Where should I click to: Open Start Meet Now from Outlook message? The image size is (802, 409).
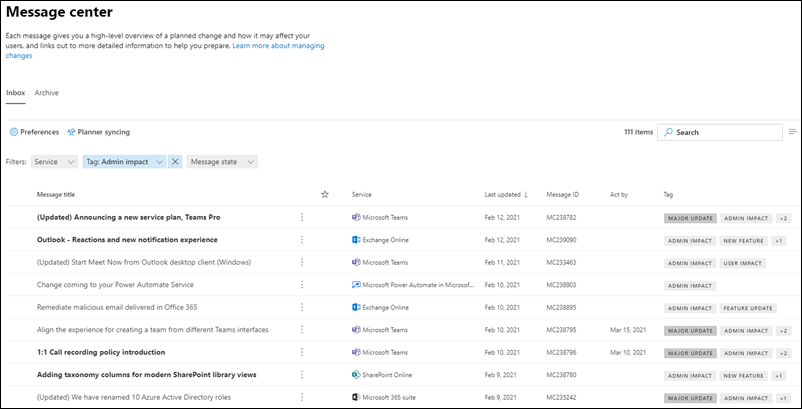tap(144, 262)
